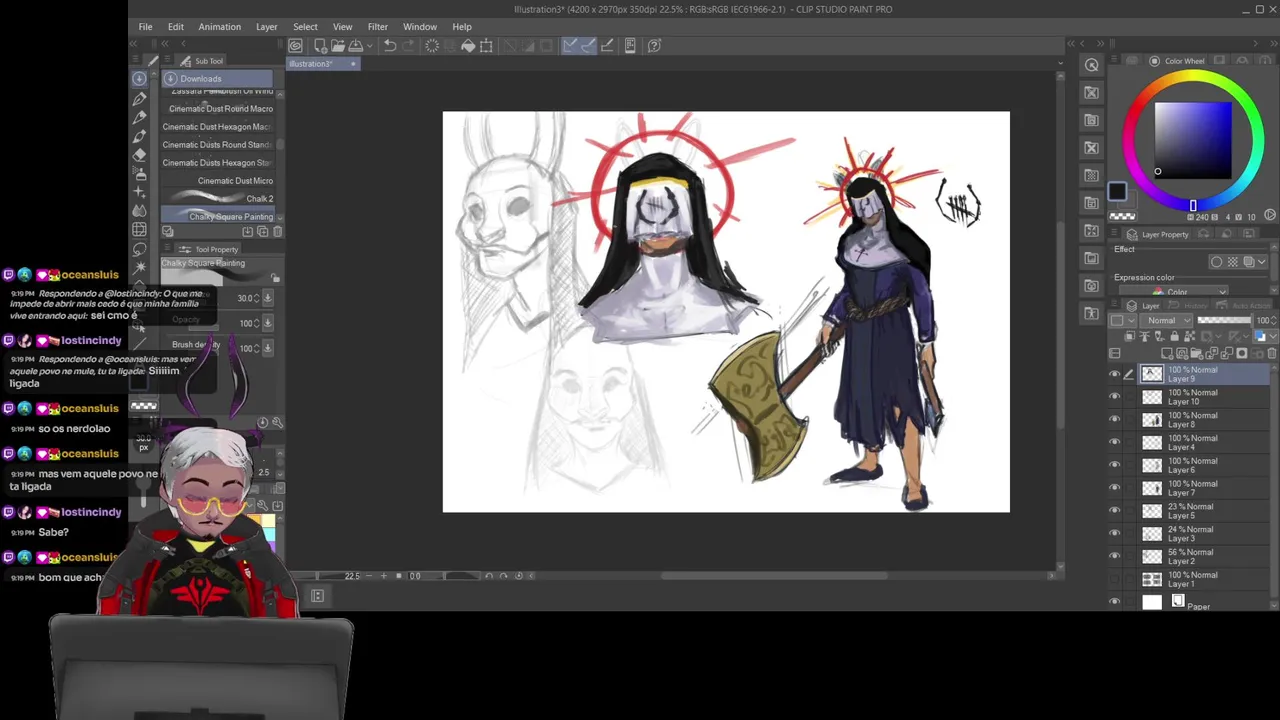Open the Normal blending mode dropdown
1280x720 pixels.
(1166, 321)
